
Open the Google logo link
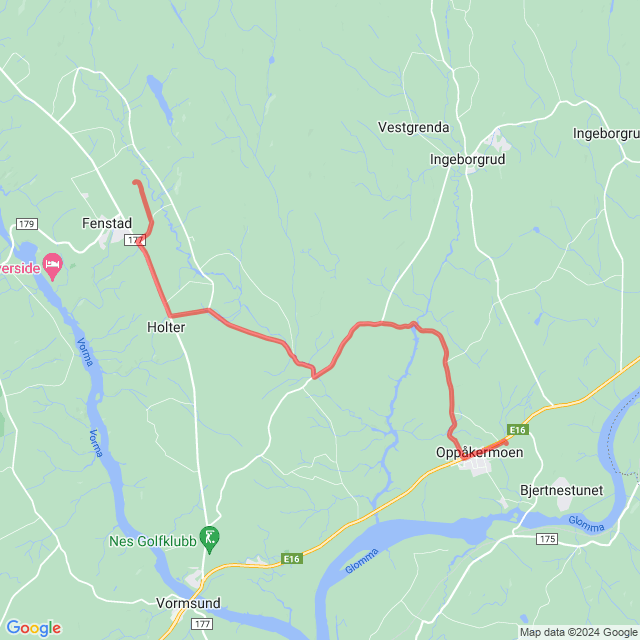(x=33, y=628)
